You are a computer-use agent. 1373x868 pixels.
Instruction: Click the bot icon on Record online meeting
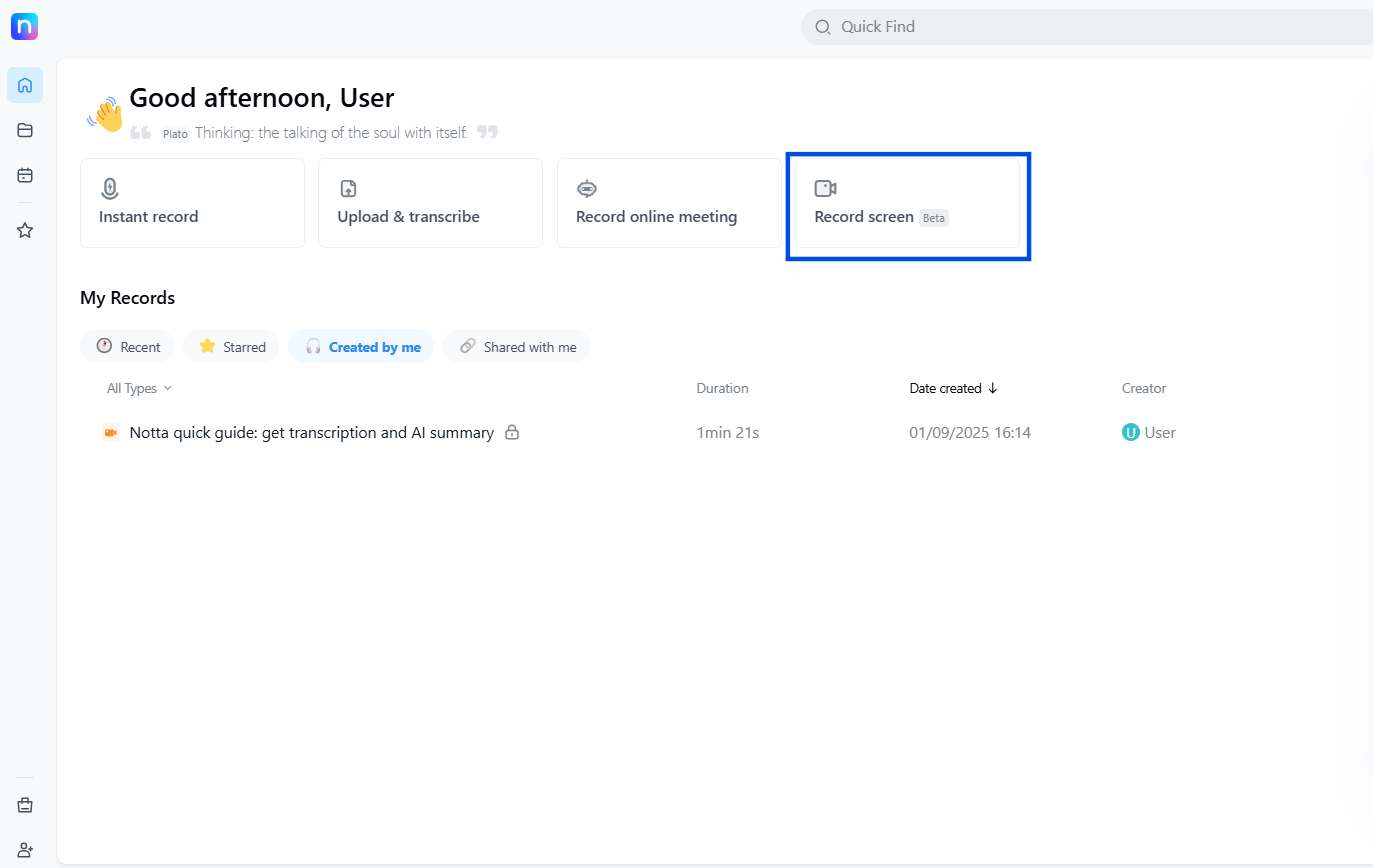tap(587, 188)
